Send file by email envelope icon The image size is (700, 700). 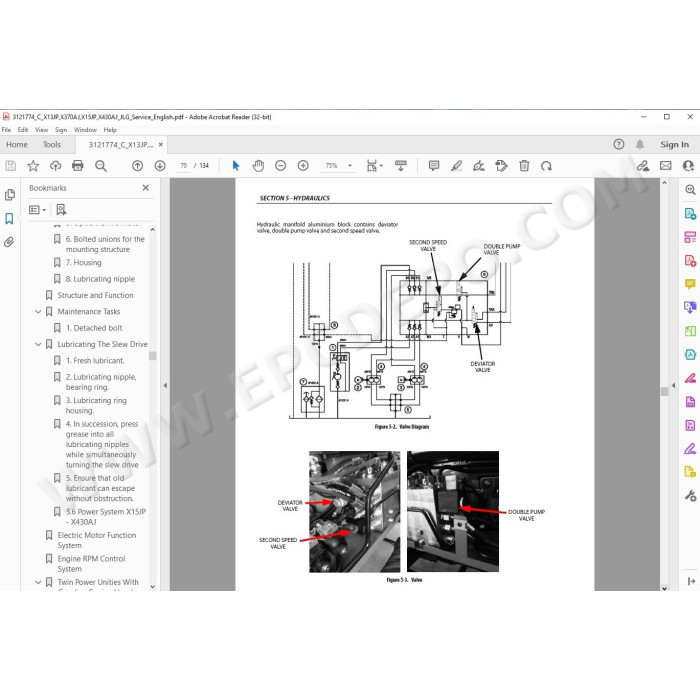(x=666, y=166)
